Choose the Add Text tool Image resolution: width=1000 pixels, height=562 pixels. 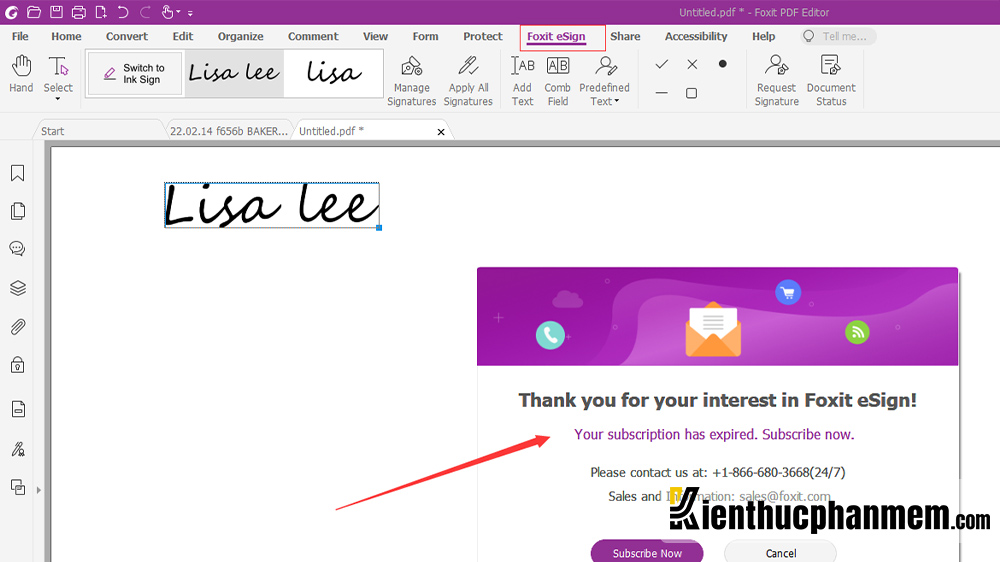pyautogui.click(x=522, y=80)
